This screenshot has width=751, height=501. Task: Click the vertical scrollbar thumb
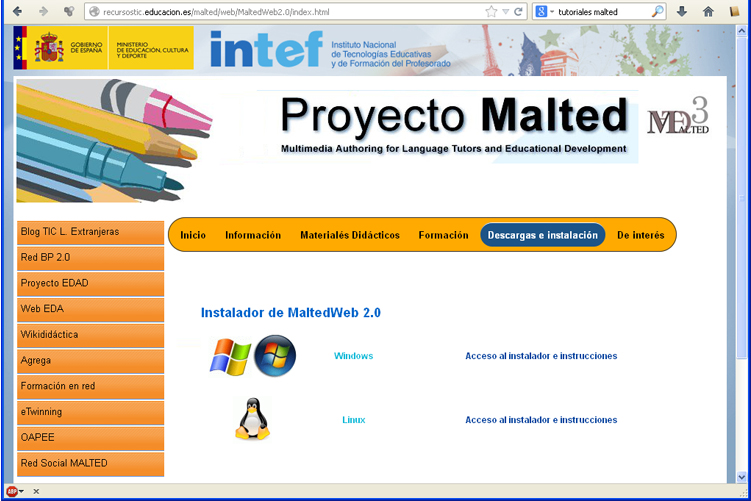pyautogui.click(x=741, y=197)
